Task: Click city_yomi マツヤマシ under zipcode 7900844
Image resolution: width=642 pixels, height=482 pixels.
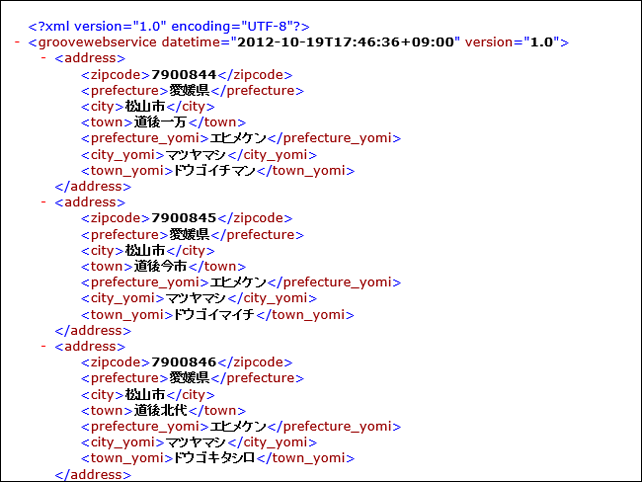Action: pos(196,155)
